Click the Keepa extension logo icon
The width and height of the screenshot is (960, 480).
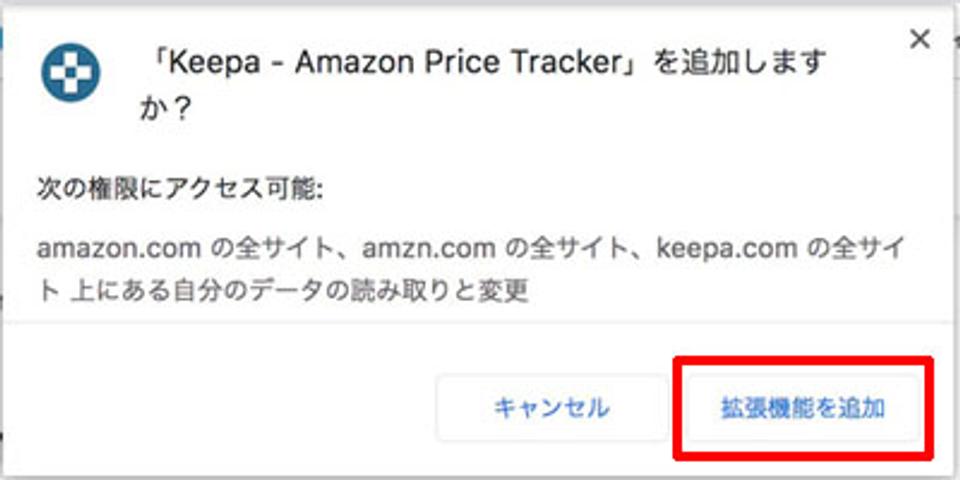coord(70,73)
